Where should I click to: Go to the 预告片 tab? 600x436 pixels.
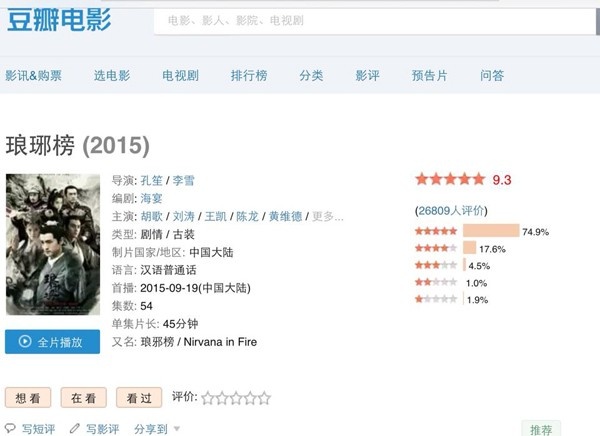pyautogui.click(x=430, y=75)
